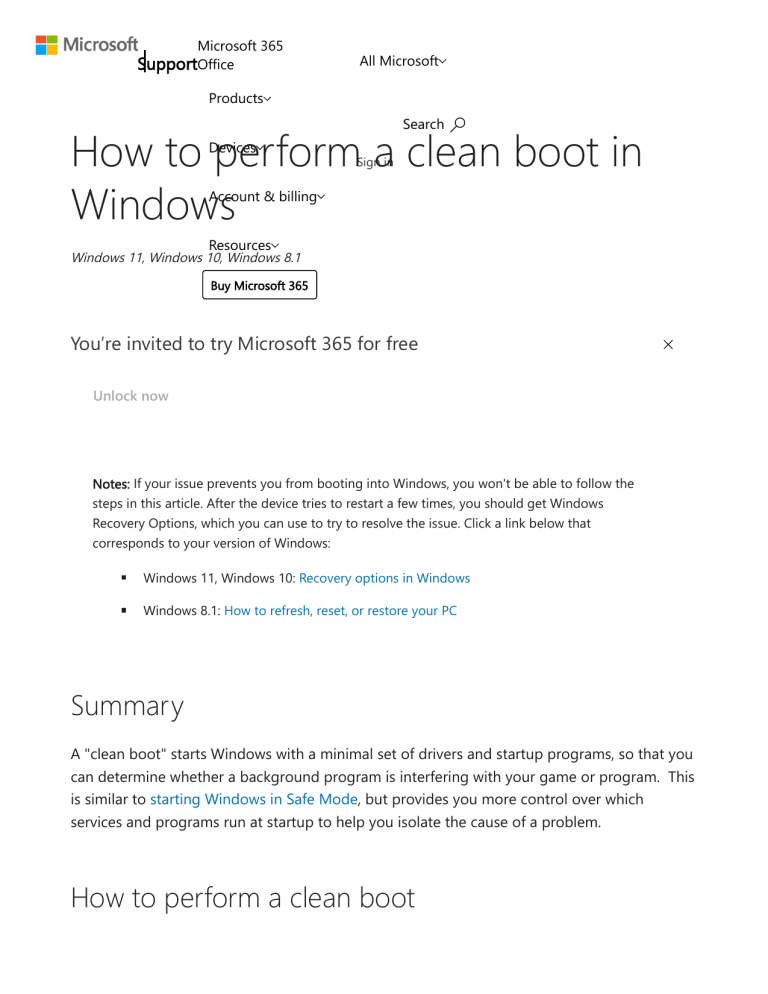
Task: Open the Devices dropdown
Action: point(236,147)
